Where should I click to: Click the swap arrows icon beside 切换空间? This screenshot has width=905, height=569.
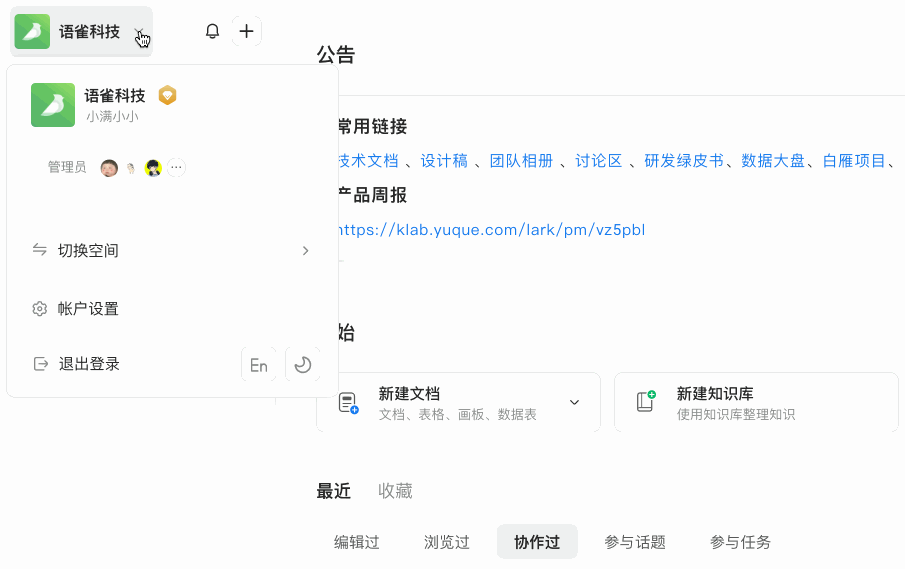(x=40, y=250)
